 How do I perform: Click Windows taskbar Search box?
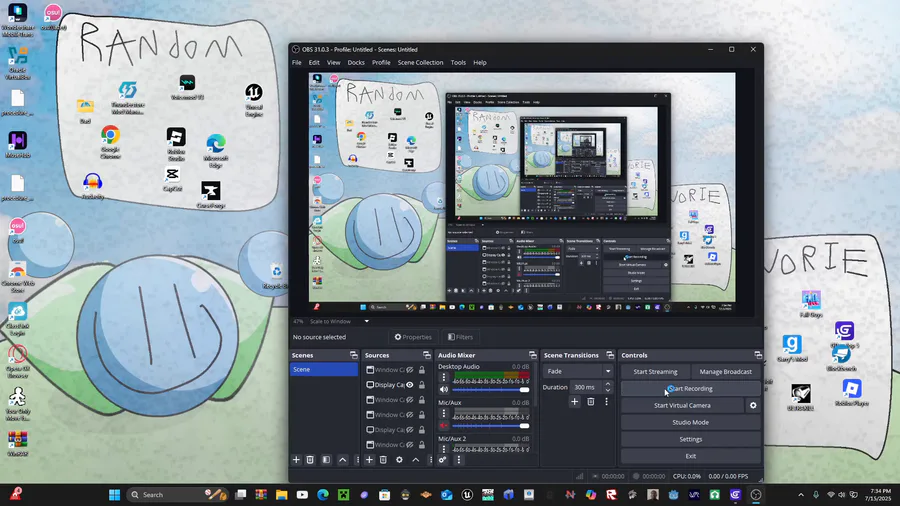click(x=177, y=495)
